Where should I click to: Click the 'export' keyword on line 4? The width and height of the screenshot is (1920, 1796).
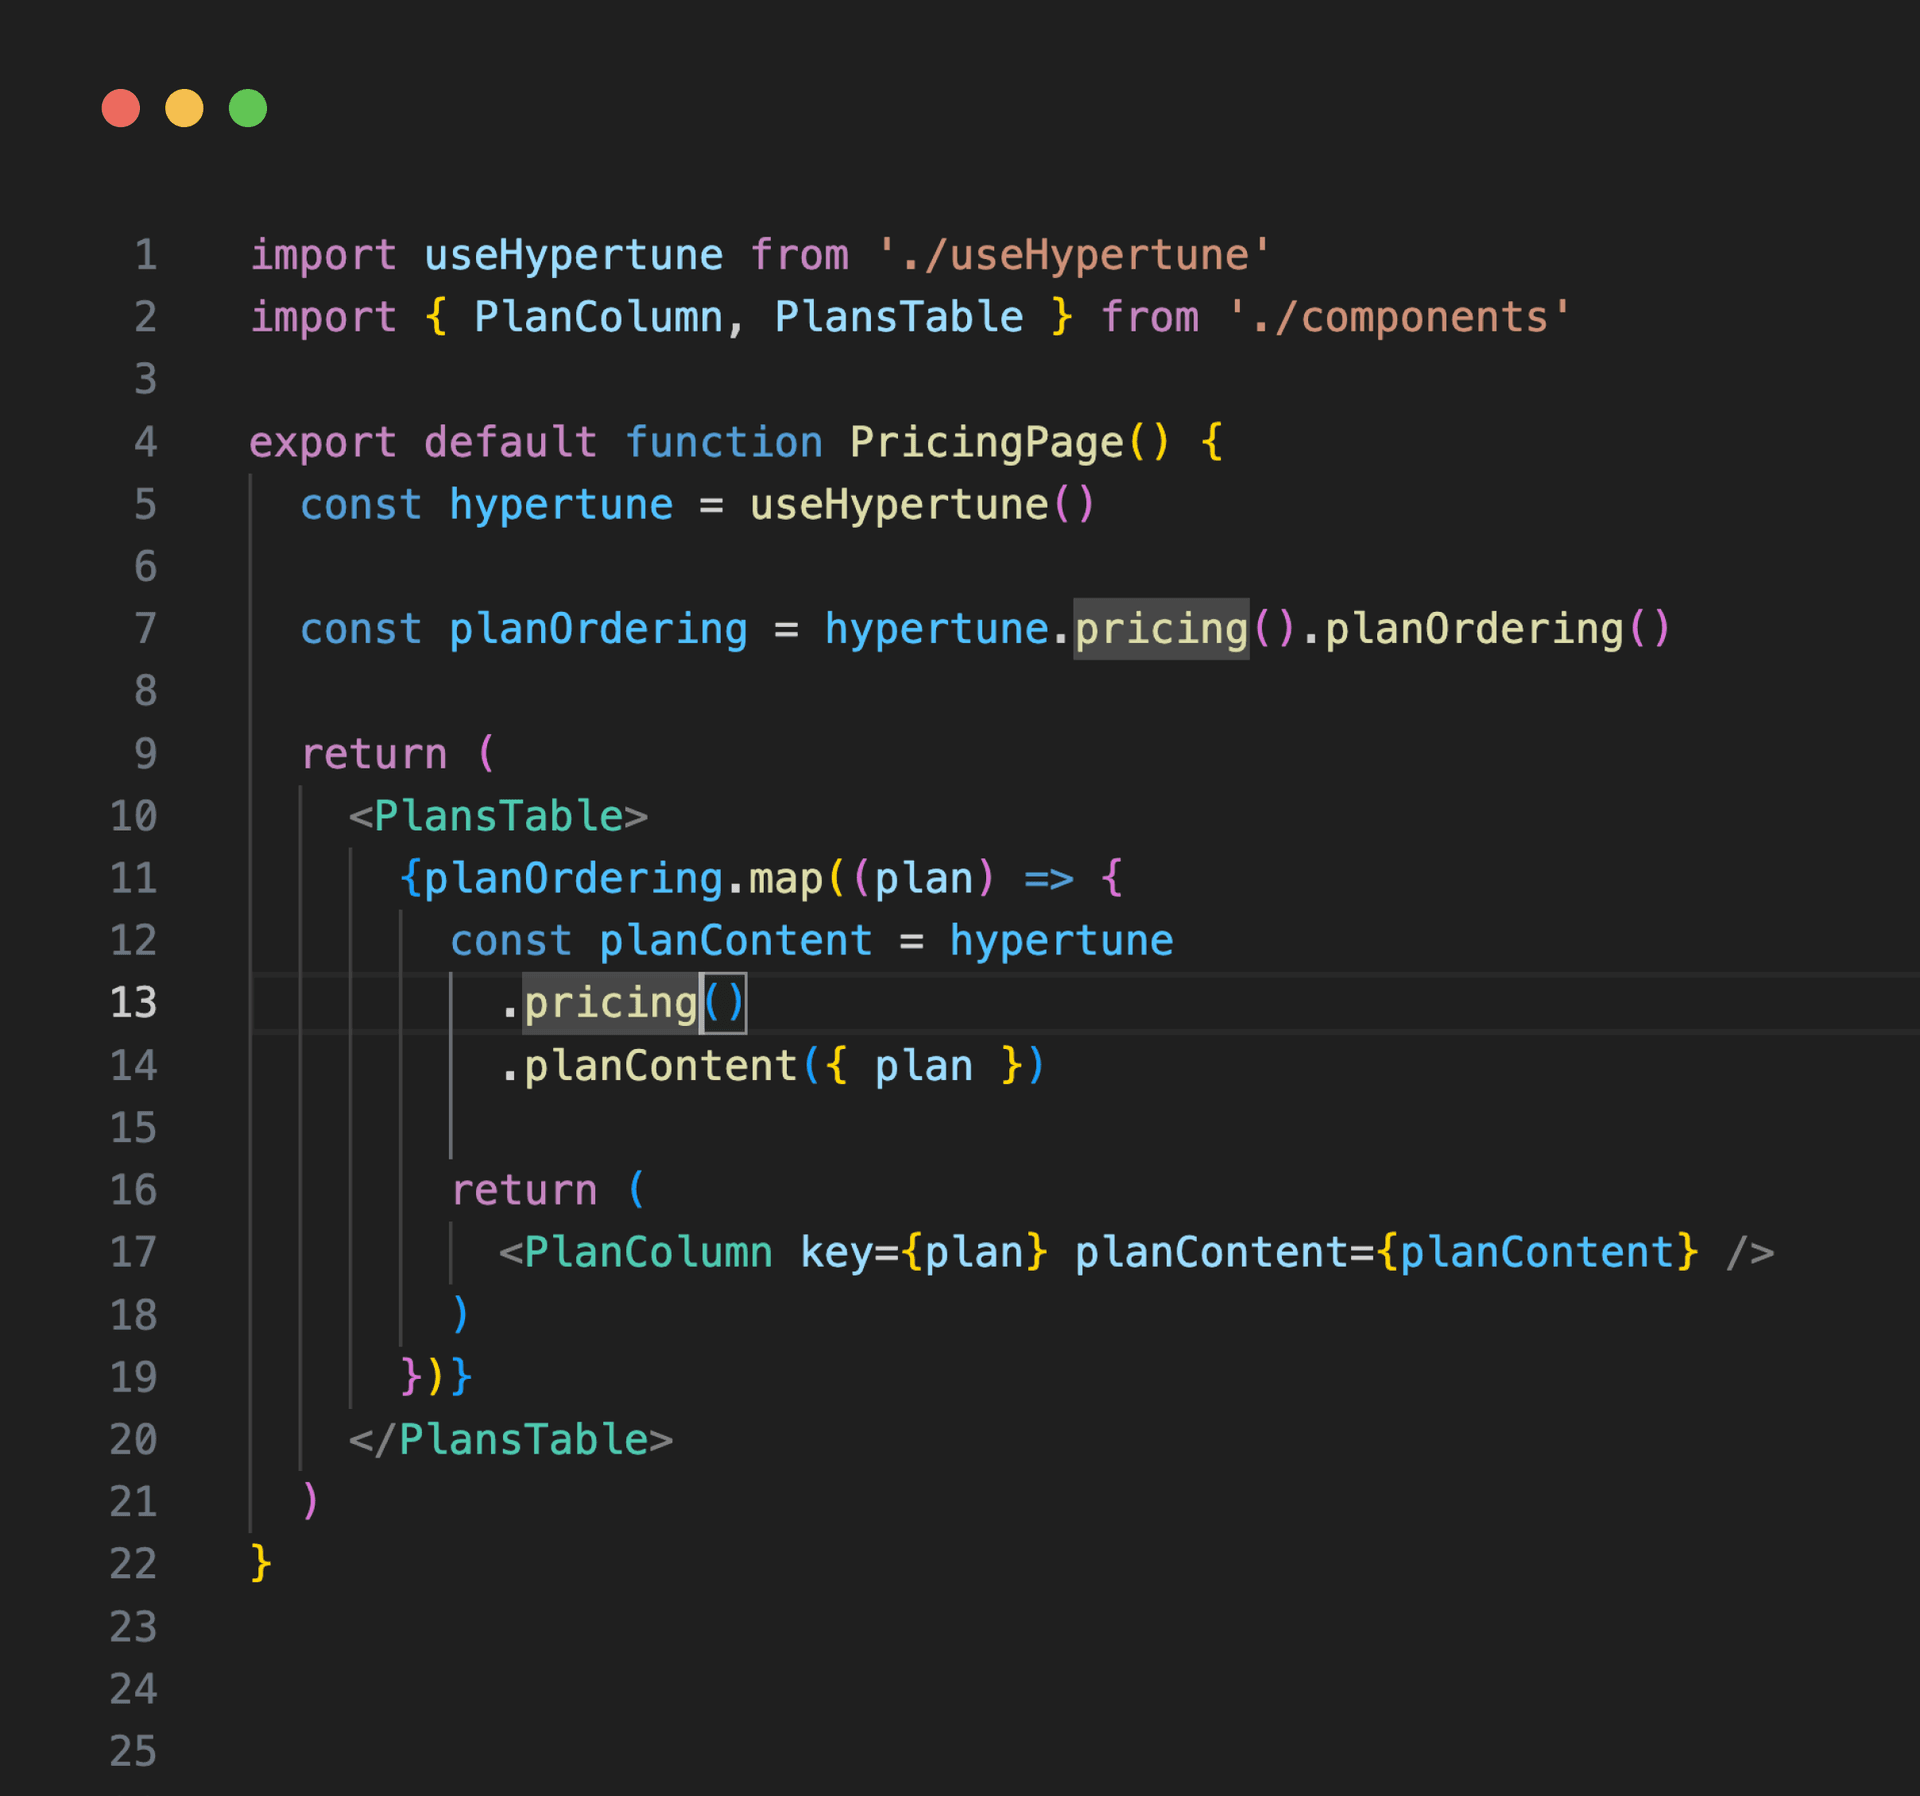[322, 442]
